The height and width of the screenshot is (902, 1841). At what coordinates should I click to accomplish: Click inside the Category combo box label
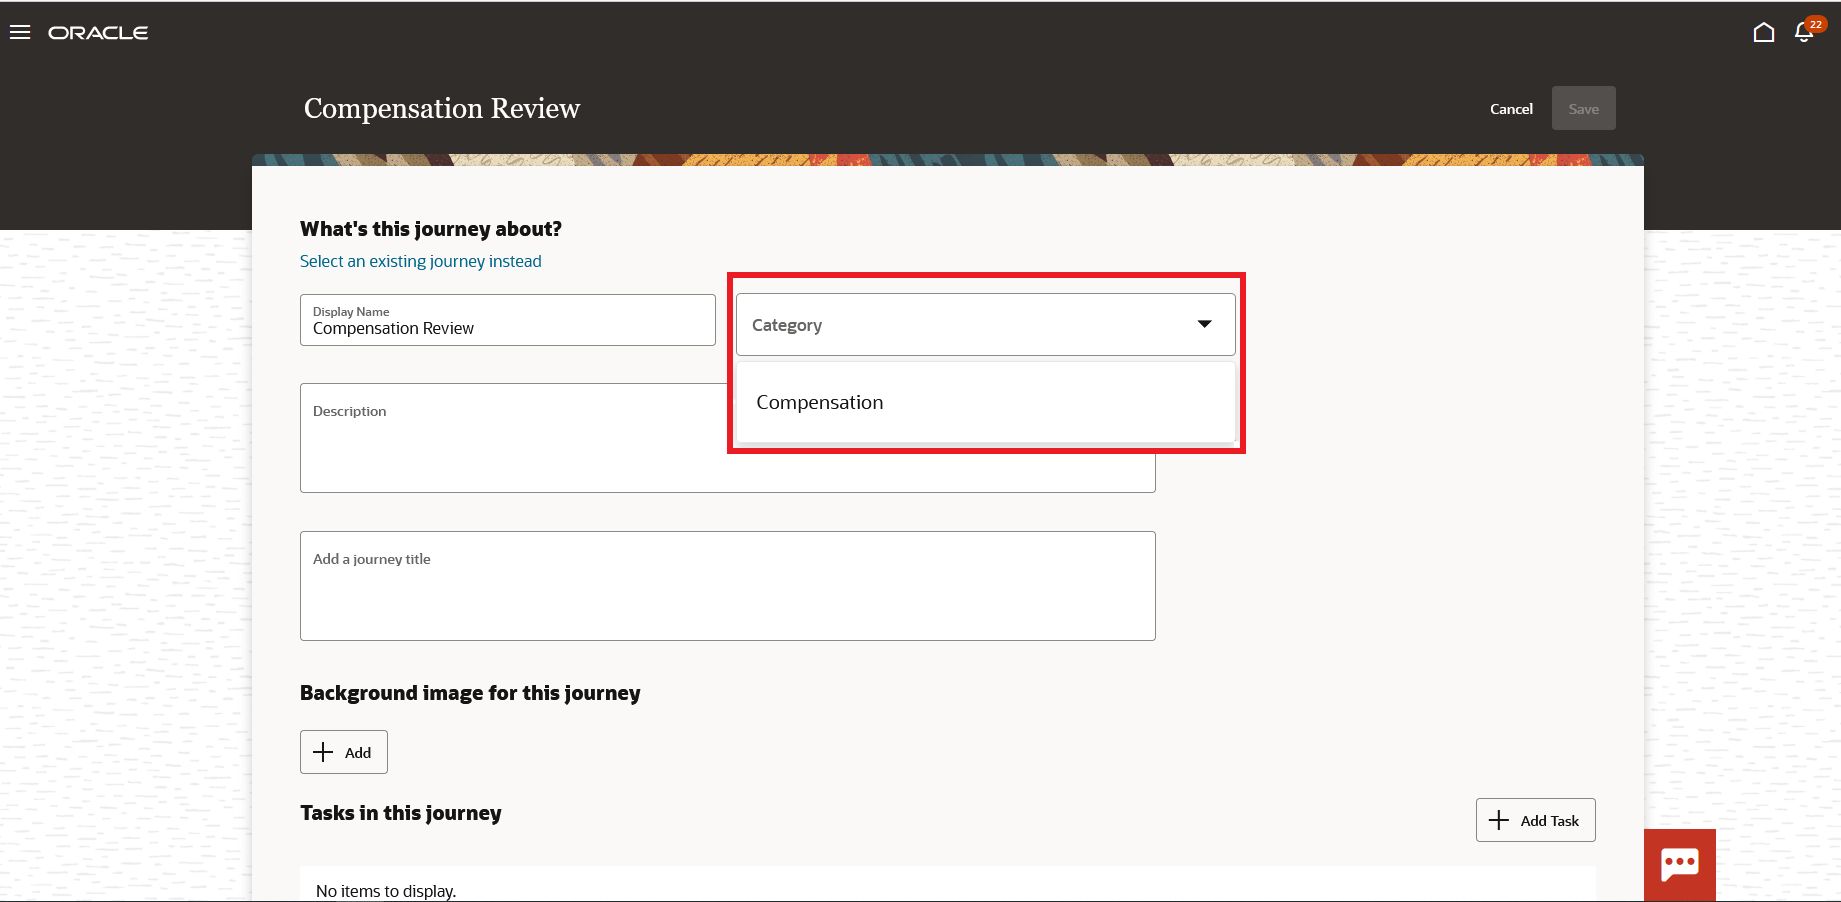(x=786, y=325)
